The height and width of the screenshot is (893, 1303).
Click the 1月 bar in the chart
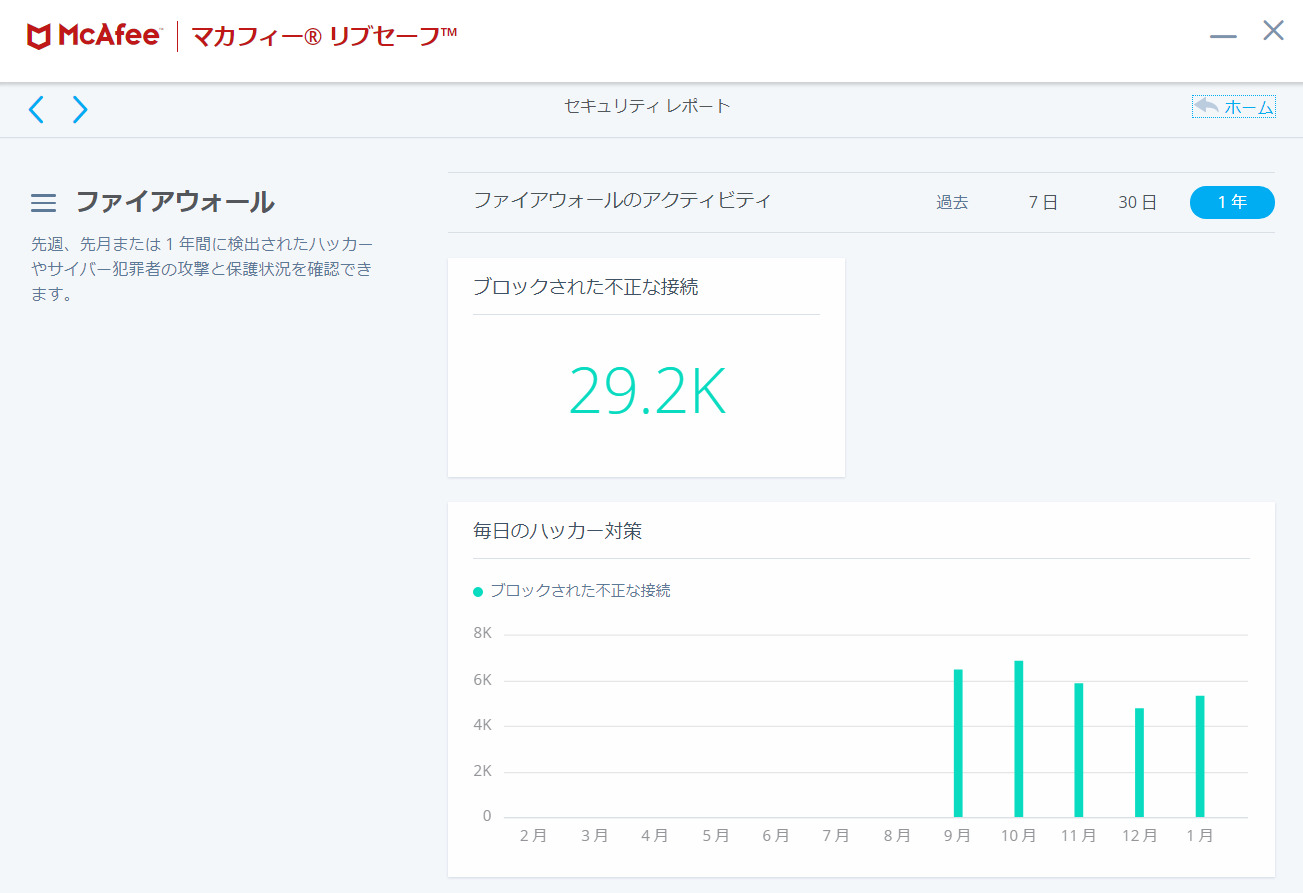tap(1200, 756)
